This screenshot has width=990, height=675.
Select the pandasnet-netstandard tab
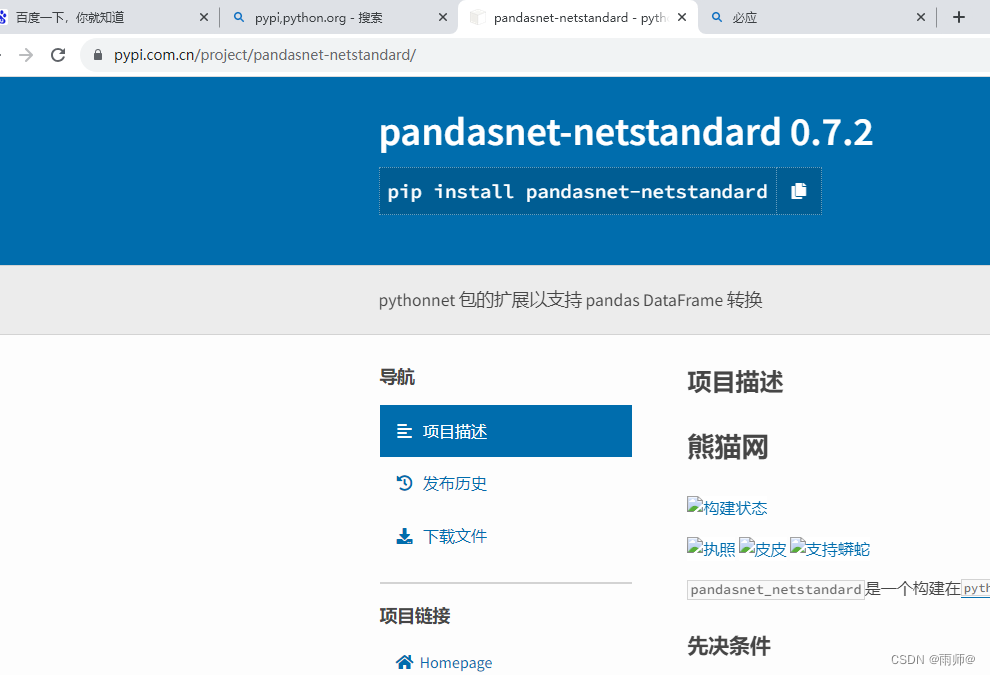point(565,16)
